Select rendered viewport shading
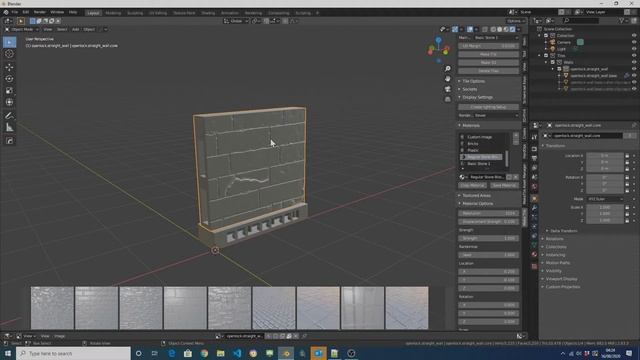Image resolution: width=640 pixels, height=360 pixels. click(512, 29)
